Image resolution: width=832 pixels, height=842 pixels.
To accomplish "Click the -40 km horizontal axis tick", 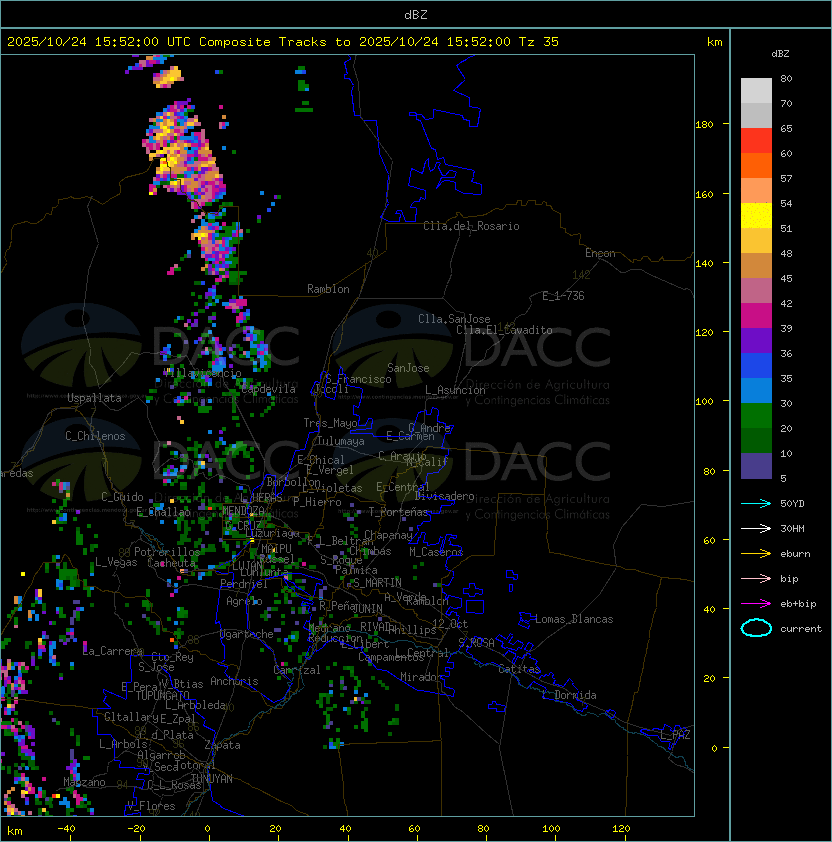I will pos(66,828).
